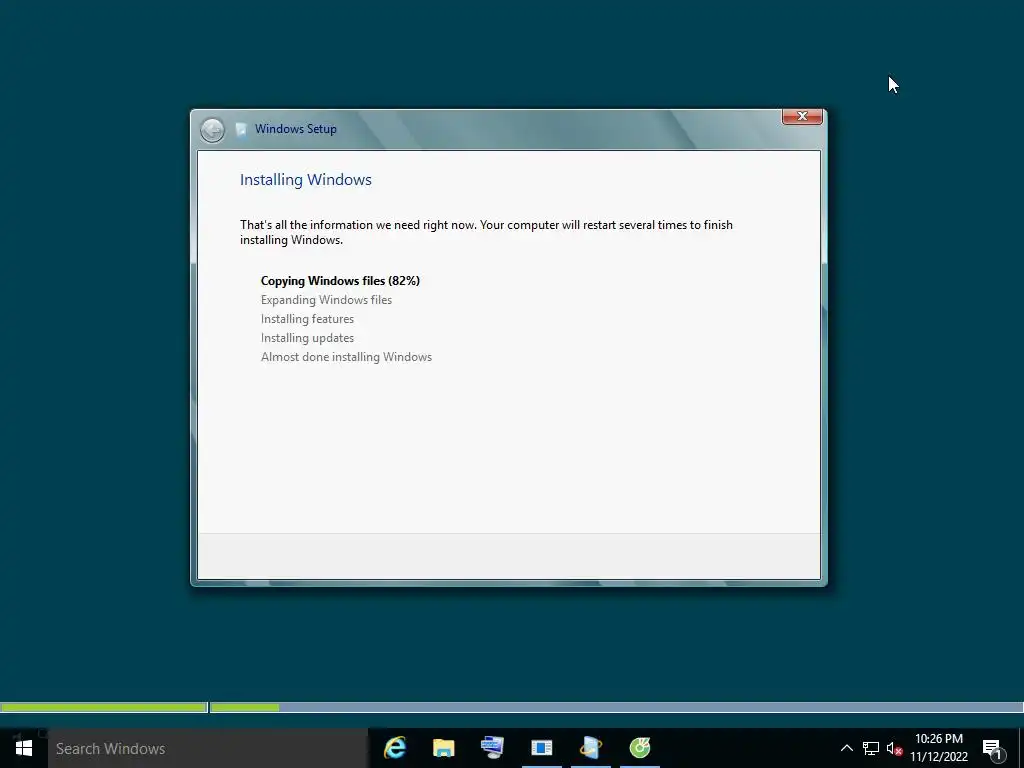Open File Explorer from the taskbar
Image resolution: width=1024 pixels, height=768 pixels.
point(443,748)
